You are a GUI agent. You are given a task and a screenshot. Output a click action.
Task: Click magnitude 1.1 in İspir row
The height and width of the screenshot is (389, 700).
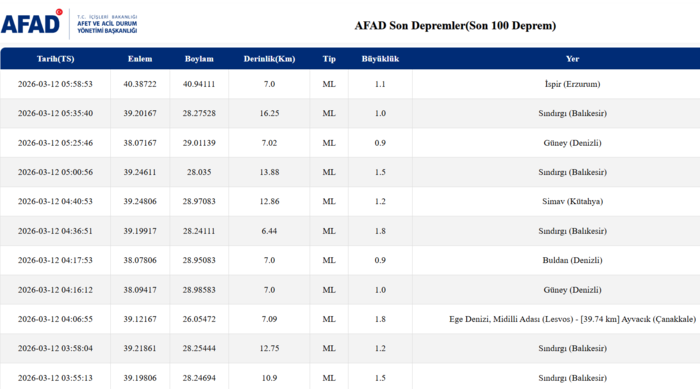[x=380, y=84]
